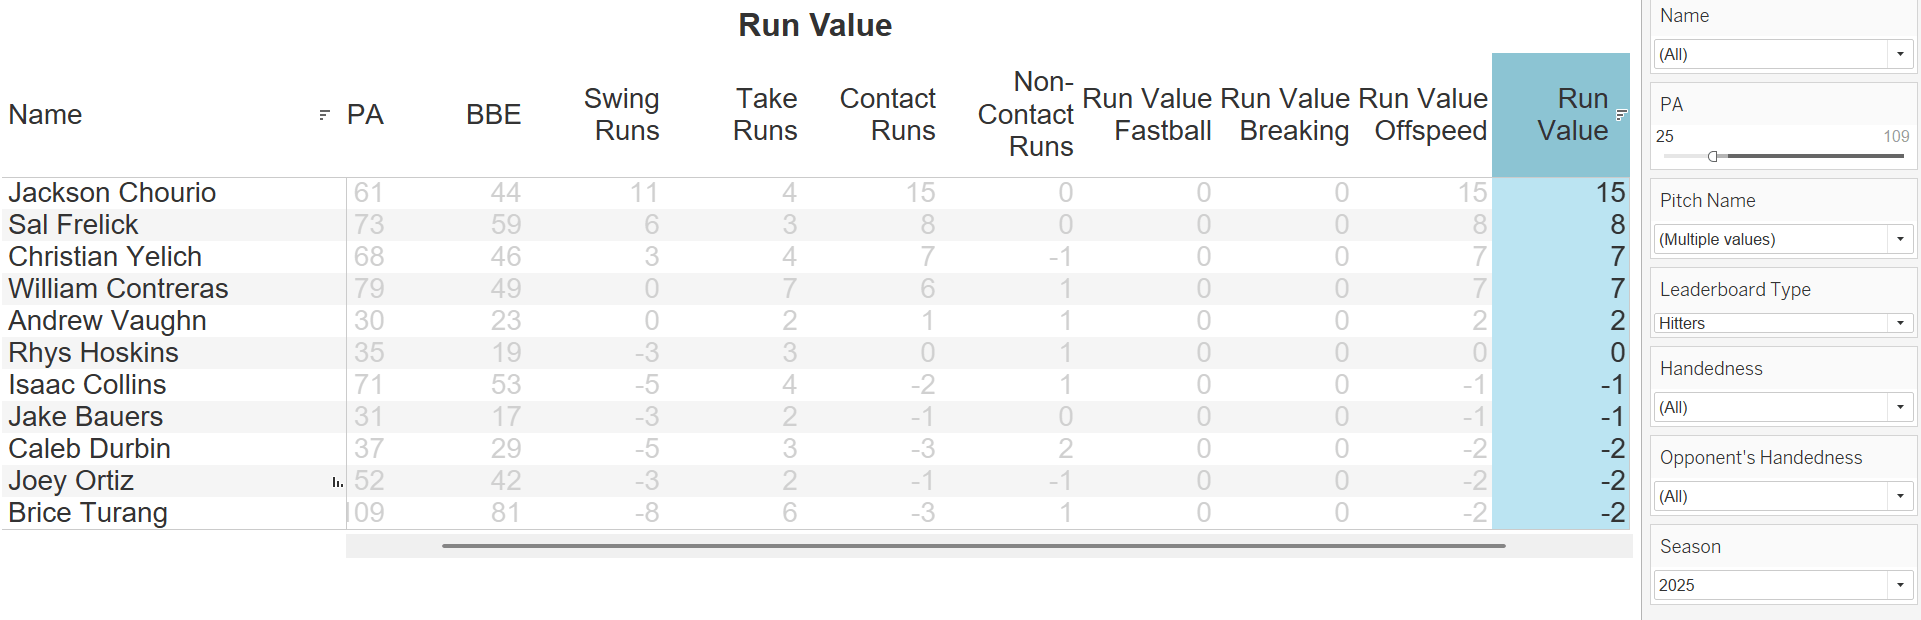Click the BBE column header
This screenshot has width=1921, height=620.
[493, 115]
